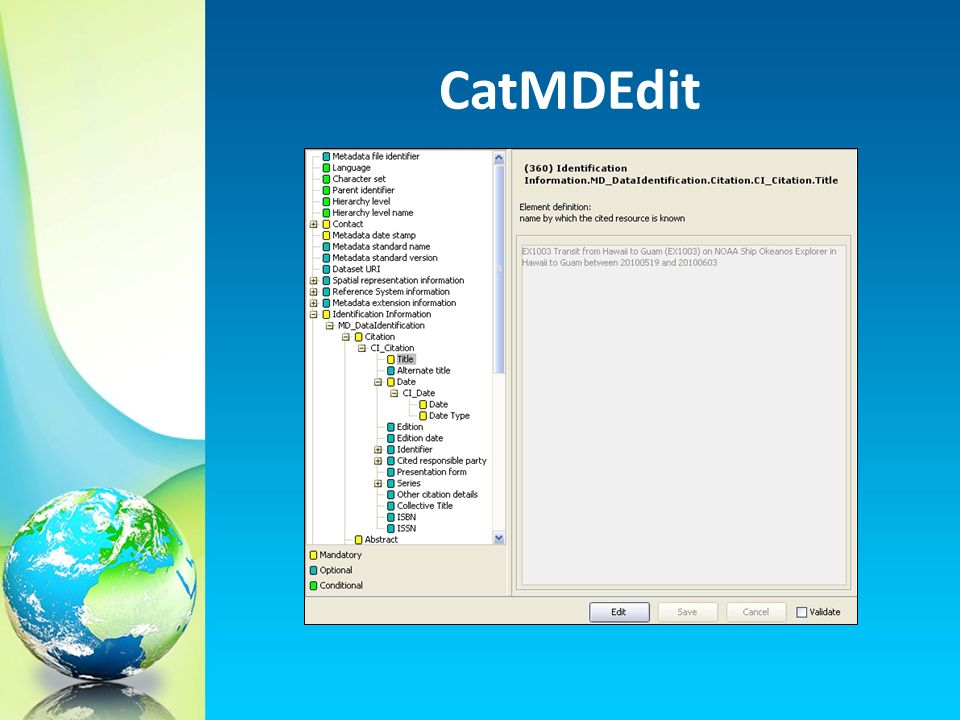This screenshot has width=960, height=720.
Task: Select the Edition tree item
Action: click(x=410, y=427)
